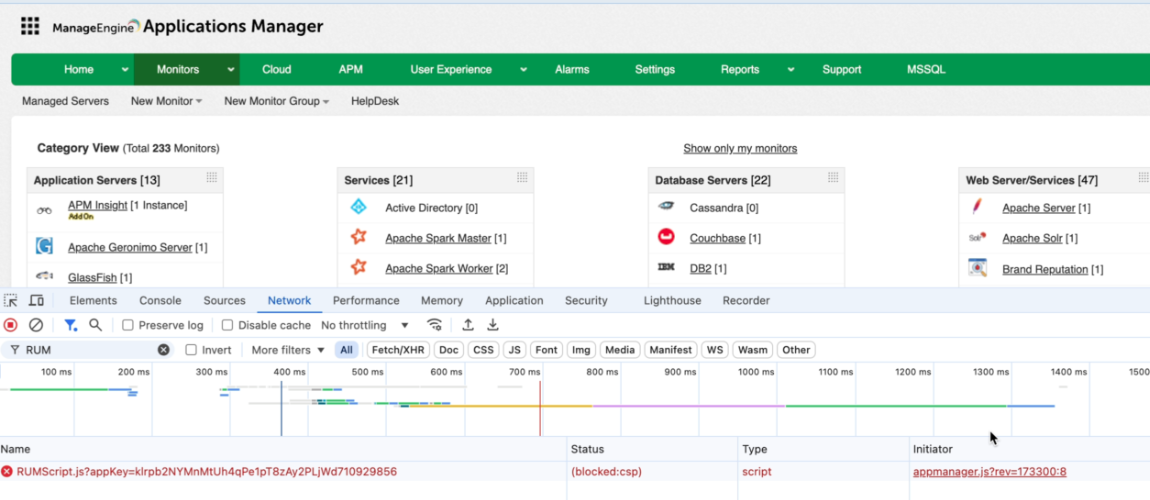Image resolution: width=1150 pixels, height=500 pixels.
Task: Click the Export HAR download icon
Action: [x=493, y=325]
